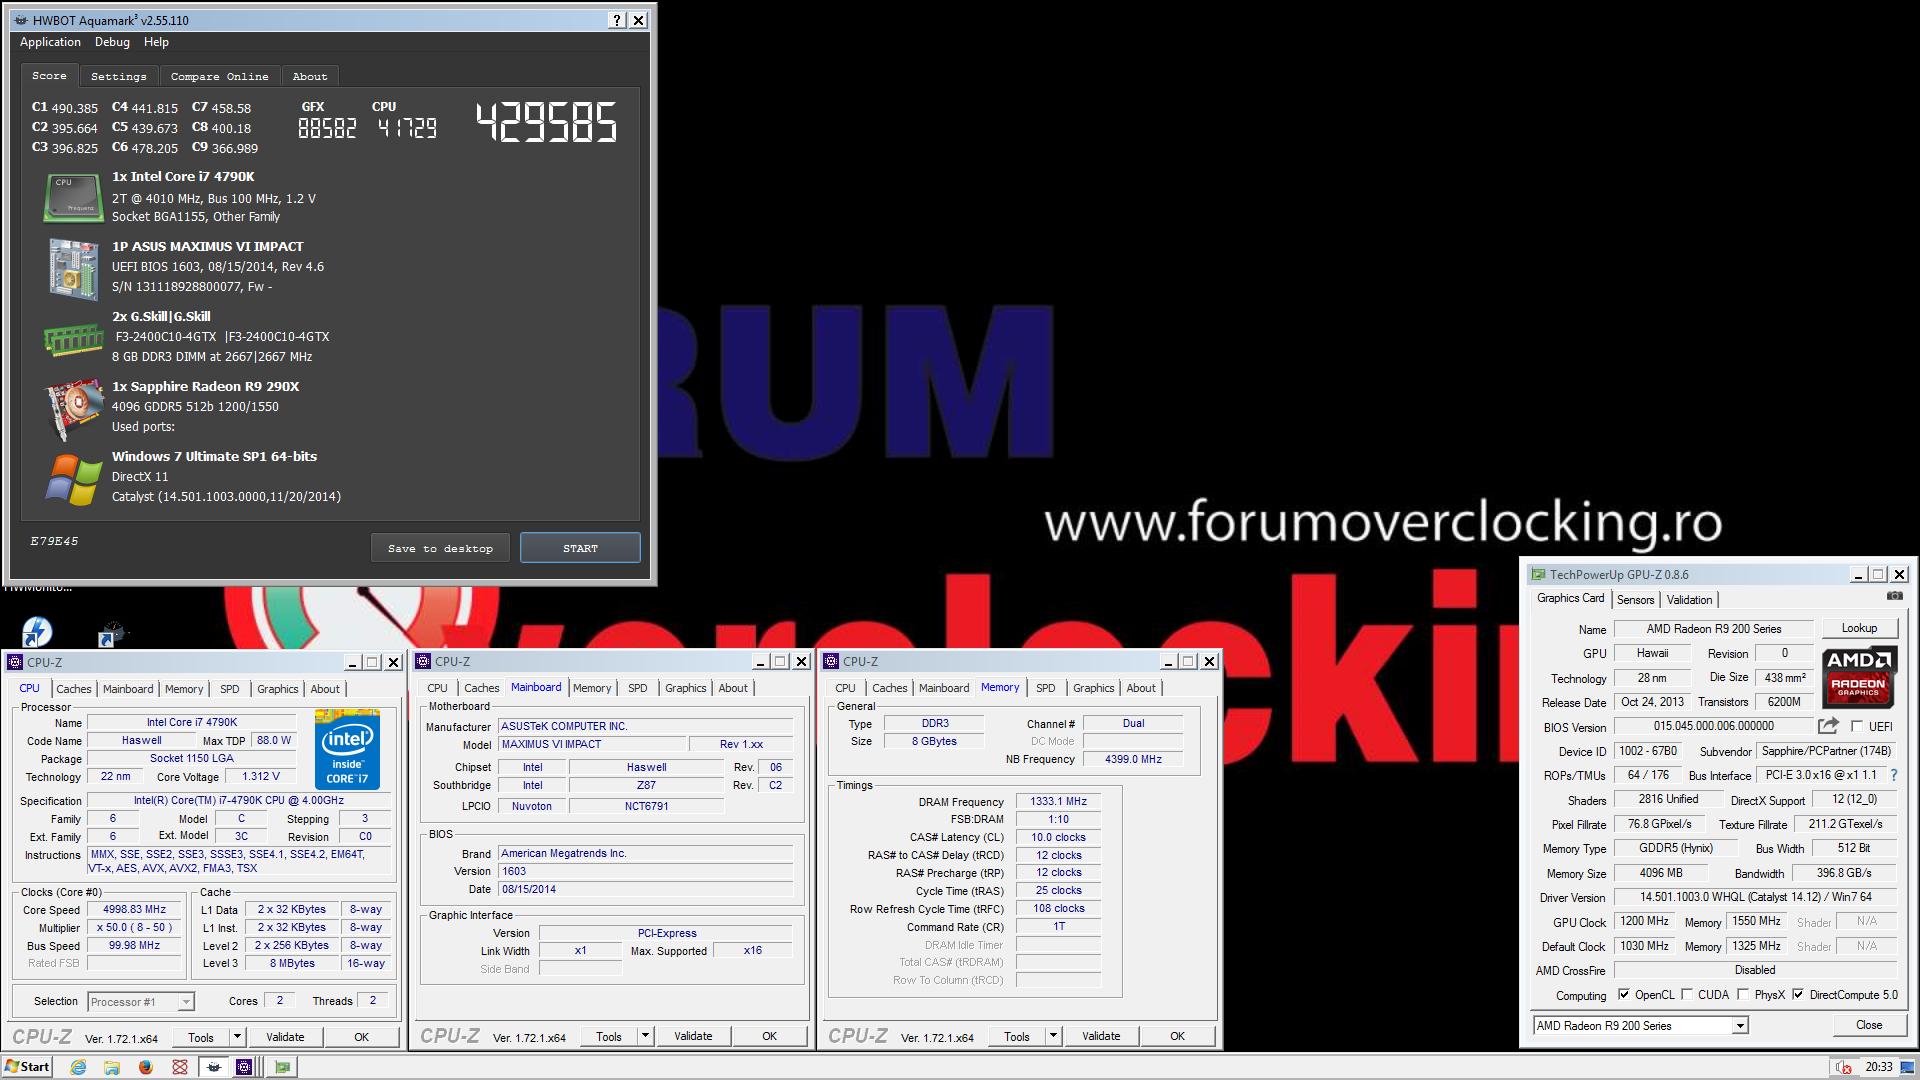The width and height of the screenshot is (1920, 1080).
Task: Click the red knot icon in the taskbar
Action: point(180,1067)
